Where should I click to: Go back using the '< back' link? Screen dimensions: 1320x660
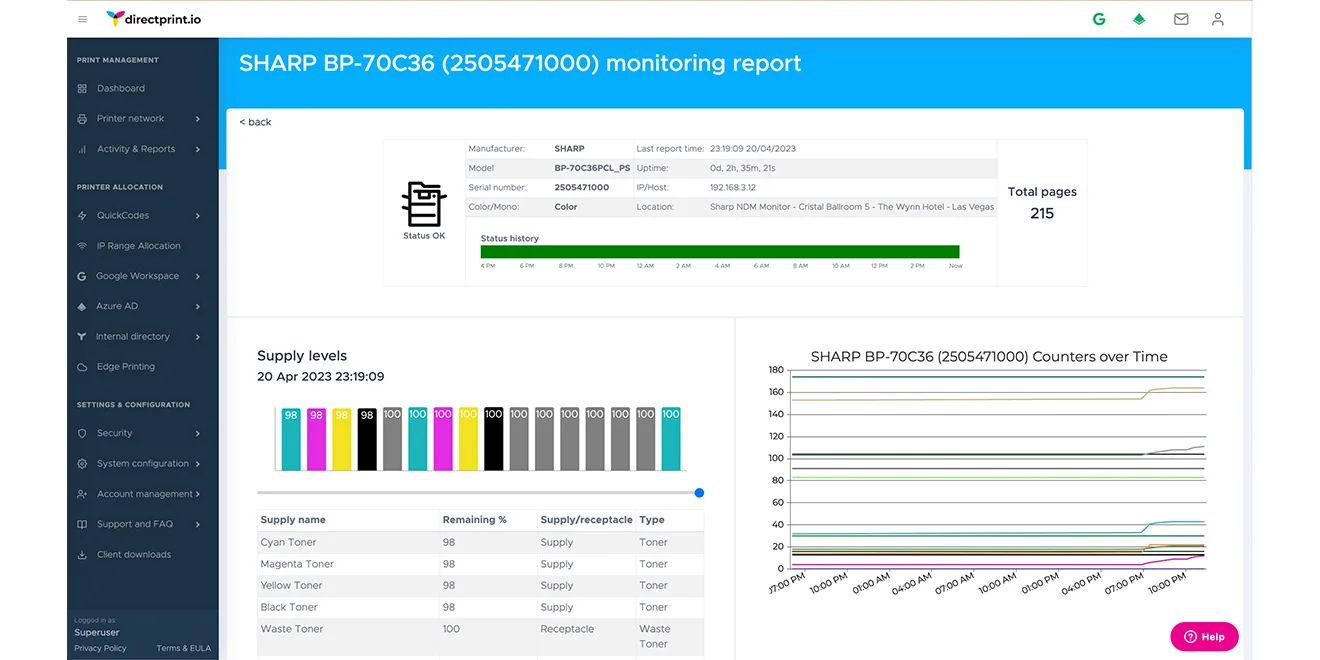[255, 122]
